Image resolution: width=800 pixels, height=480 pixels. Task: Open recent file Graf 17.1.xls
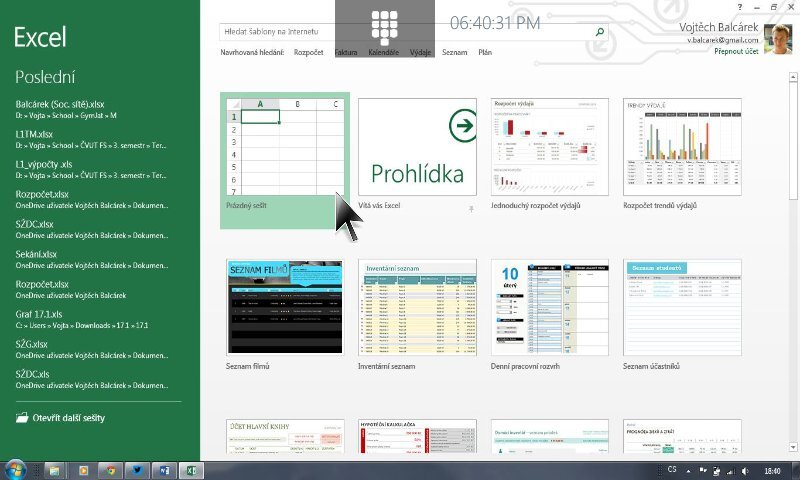pos(92,319)
